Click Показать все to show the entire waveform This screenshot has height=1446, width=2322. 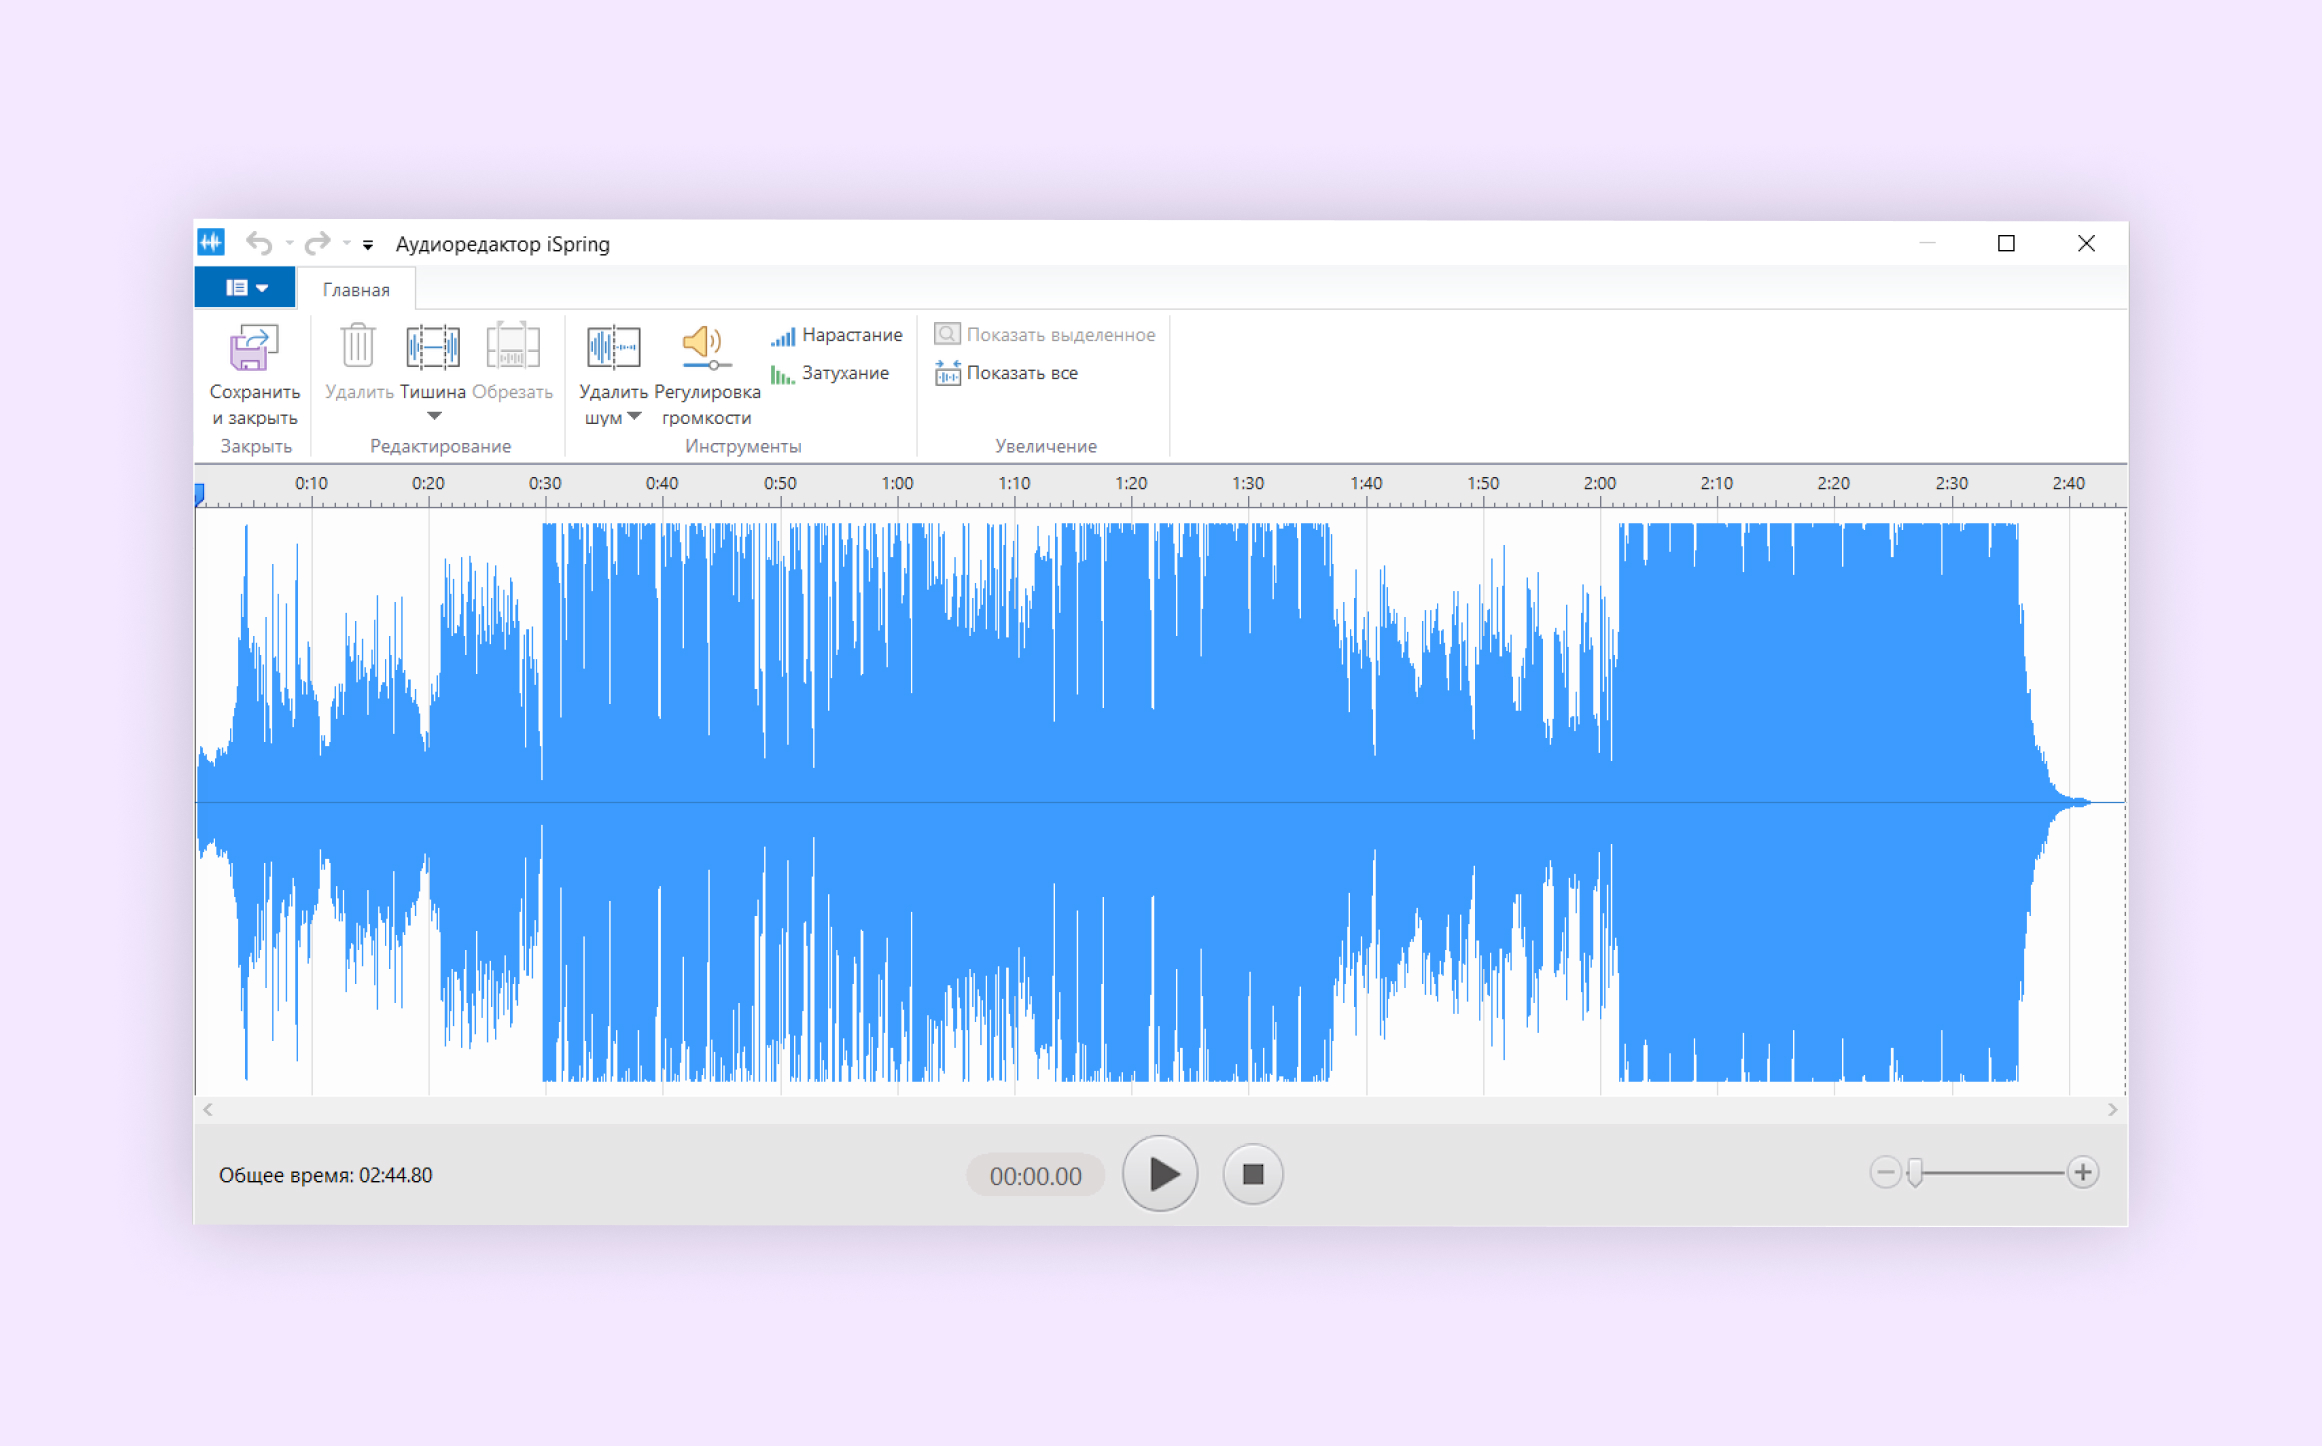point(1006,373)
